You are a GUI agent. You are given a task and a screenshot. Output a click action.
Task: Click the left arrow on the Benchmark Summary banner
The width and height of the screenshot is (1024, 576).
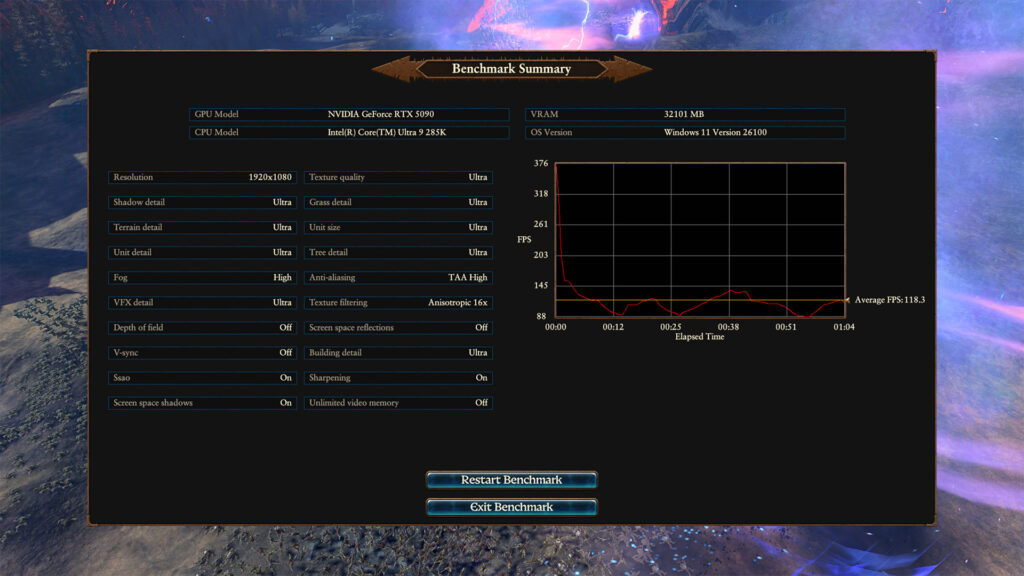390,69
